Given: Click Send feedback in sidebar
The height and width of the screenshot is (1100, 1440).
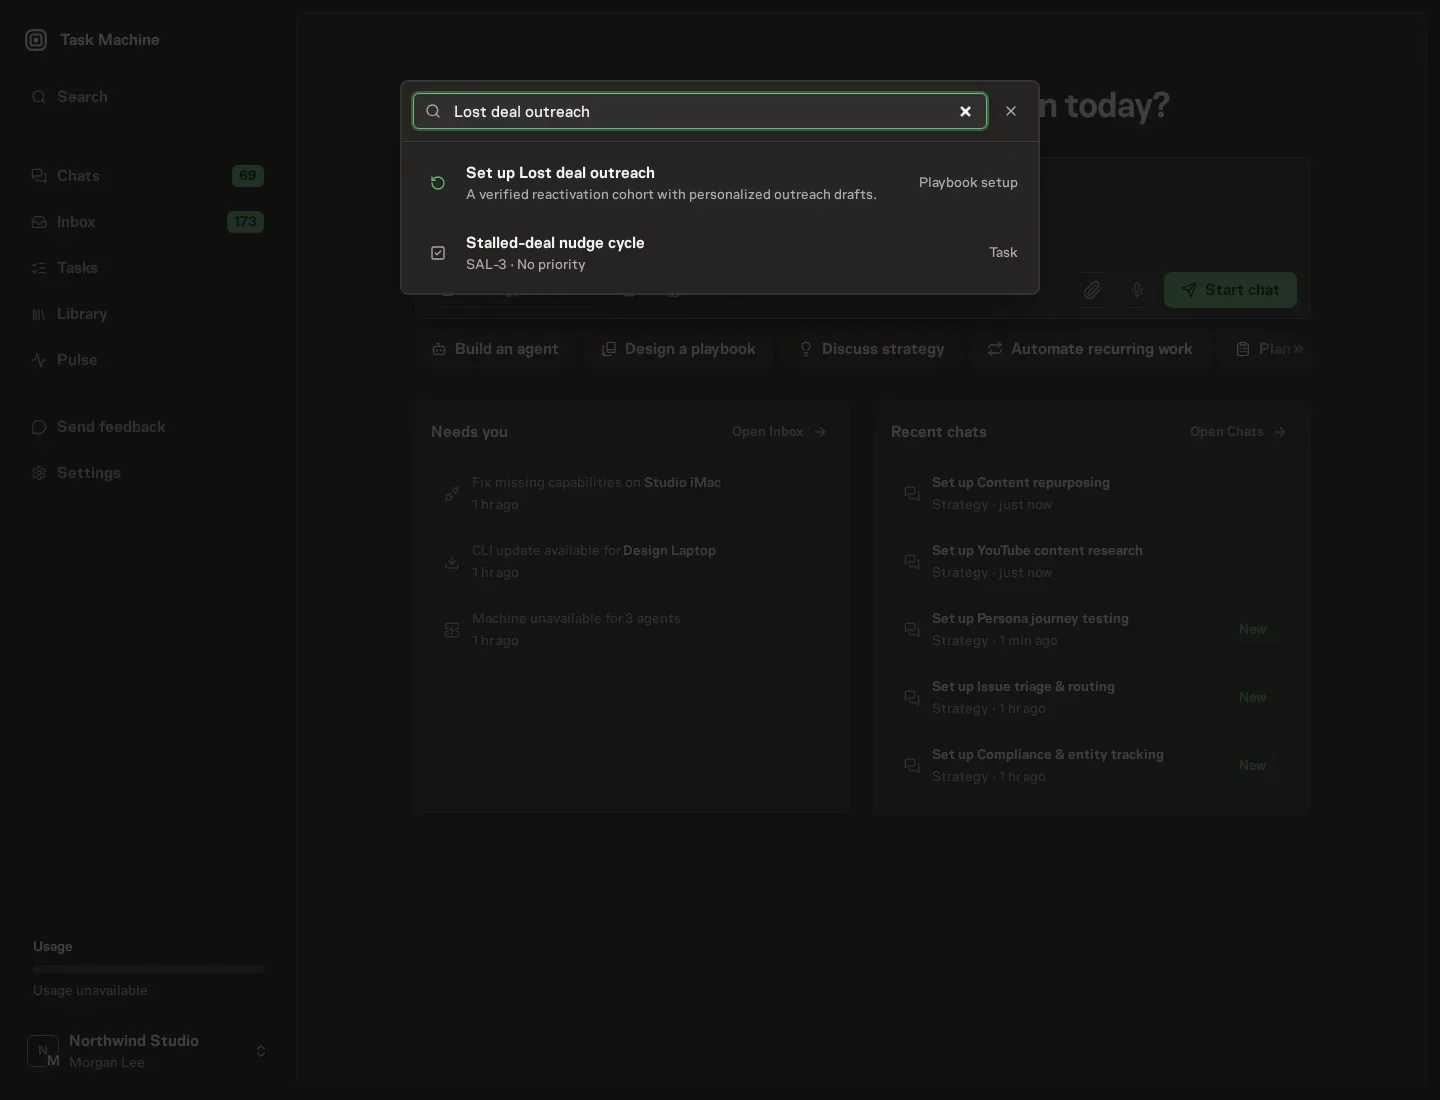Looking at the screenshot, I should 148,427.
